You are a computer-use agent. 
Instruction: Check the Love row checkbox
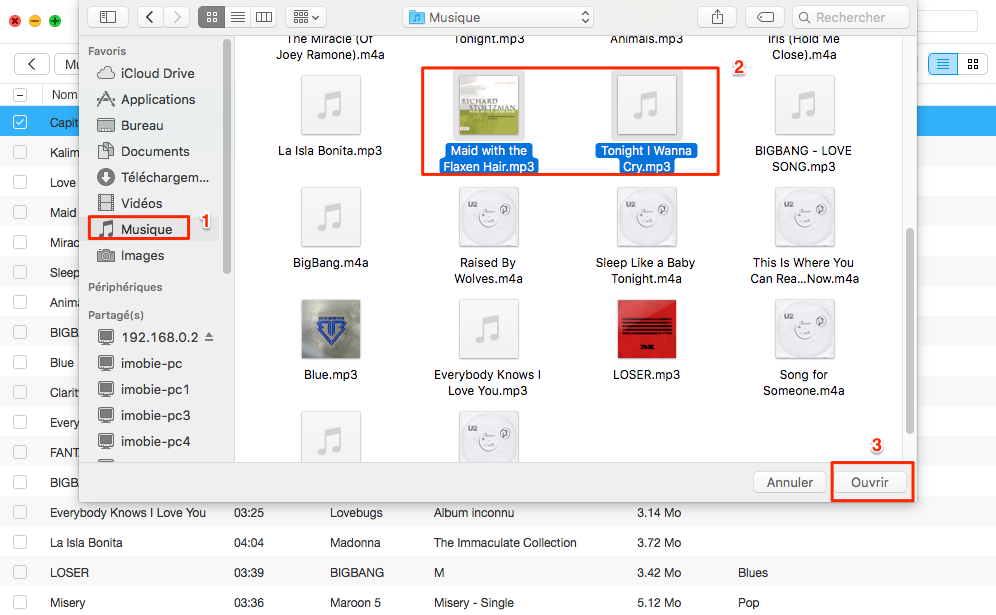point(20,182)
